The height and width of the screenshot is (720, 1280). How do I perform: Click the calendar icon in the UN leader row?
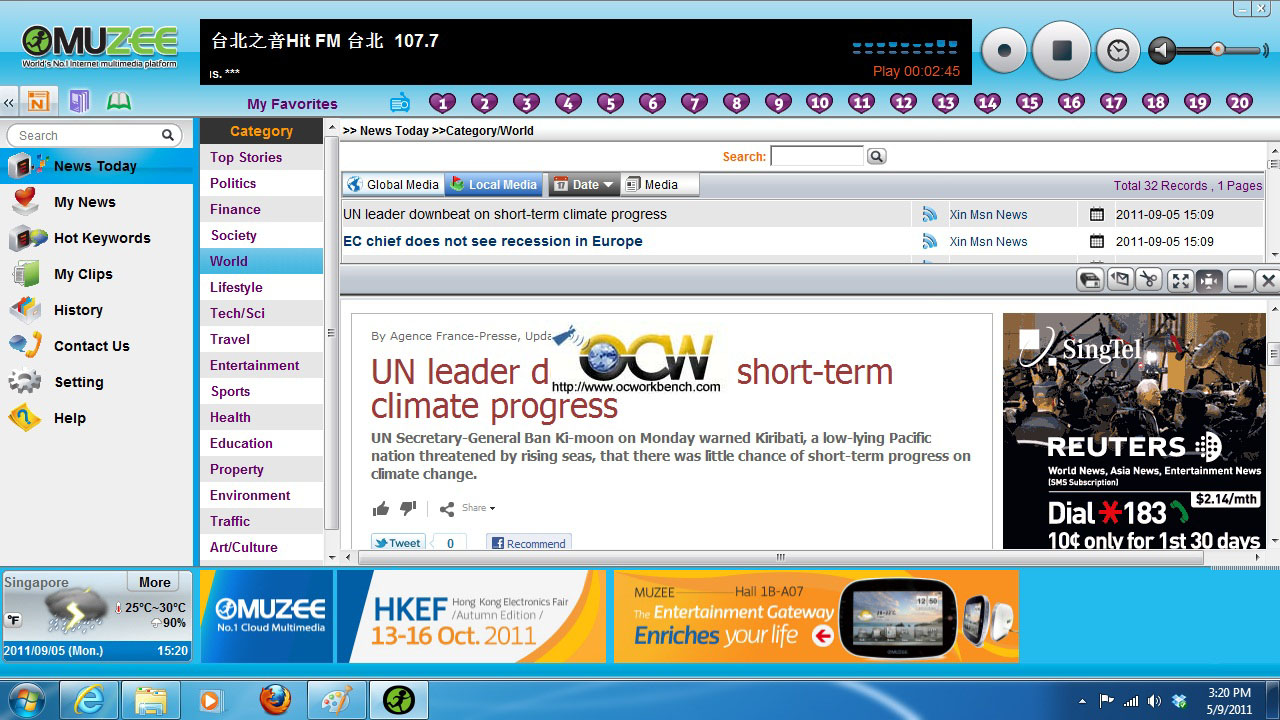pyautogui.click(x=1096, y=214)
